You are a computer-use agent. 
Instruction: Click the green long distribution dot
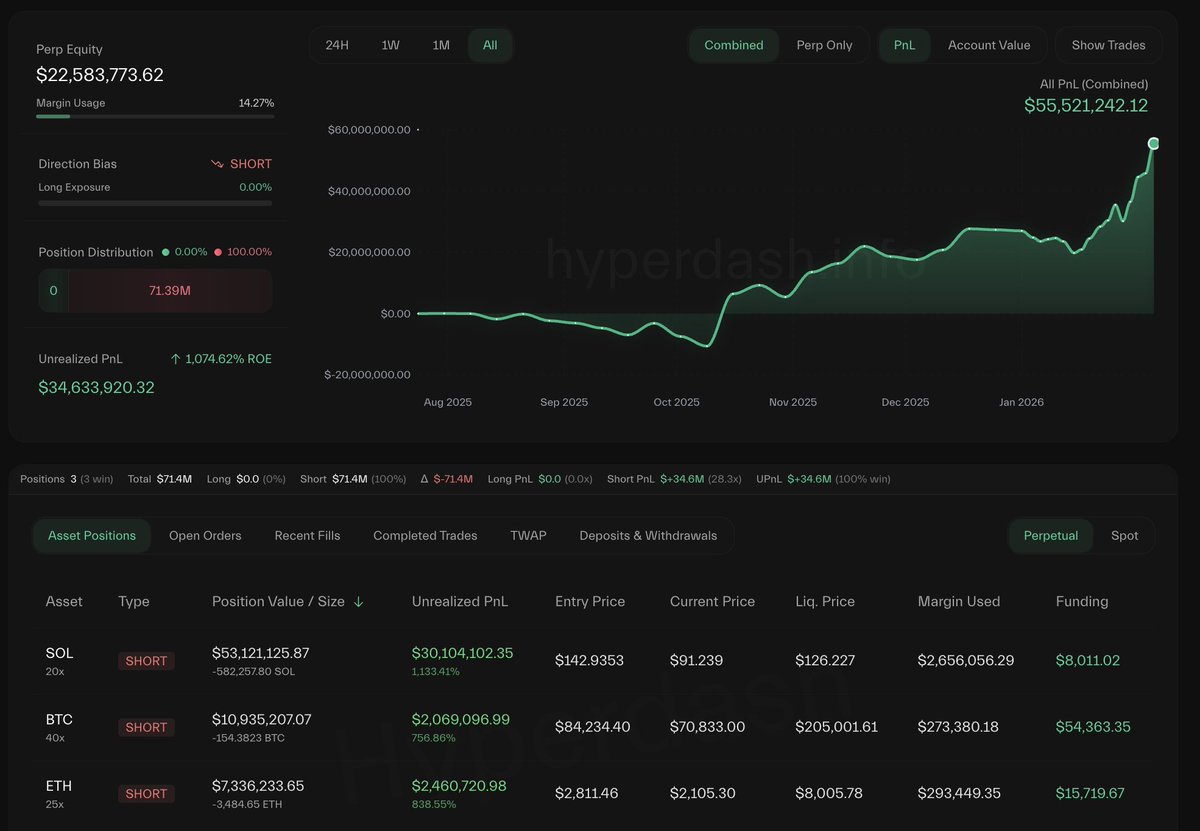click(165, 253)
